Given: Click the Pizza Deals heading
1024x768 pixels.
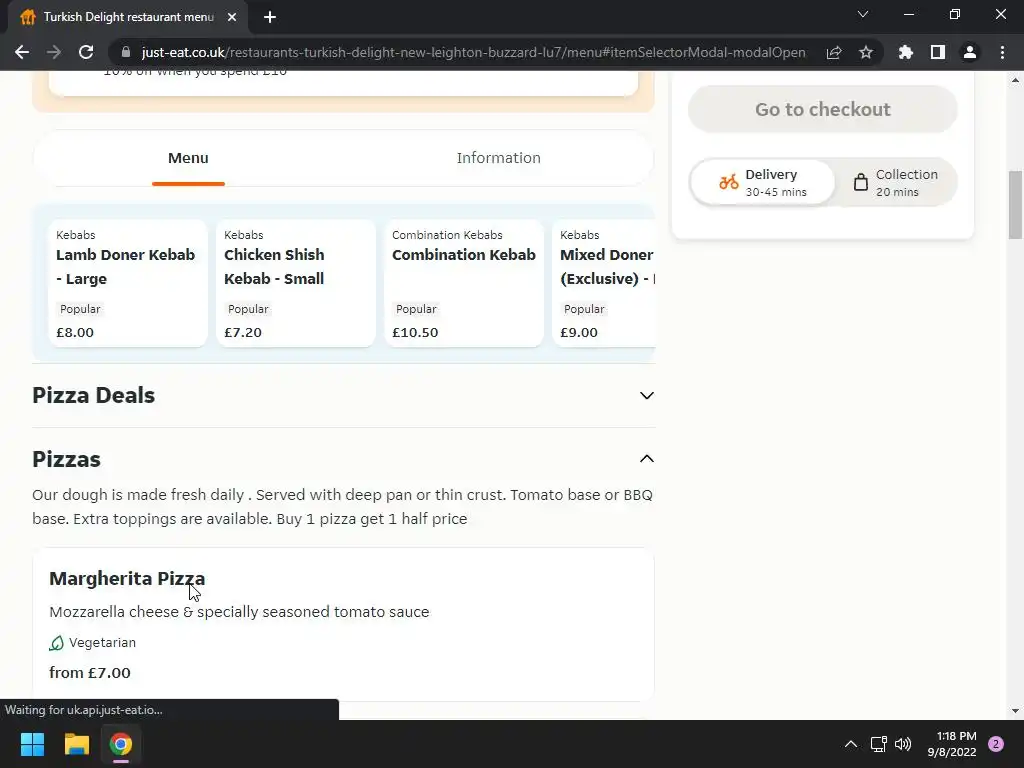Looking at the screenshot, I should pos(93,396).
